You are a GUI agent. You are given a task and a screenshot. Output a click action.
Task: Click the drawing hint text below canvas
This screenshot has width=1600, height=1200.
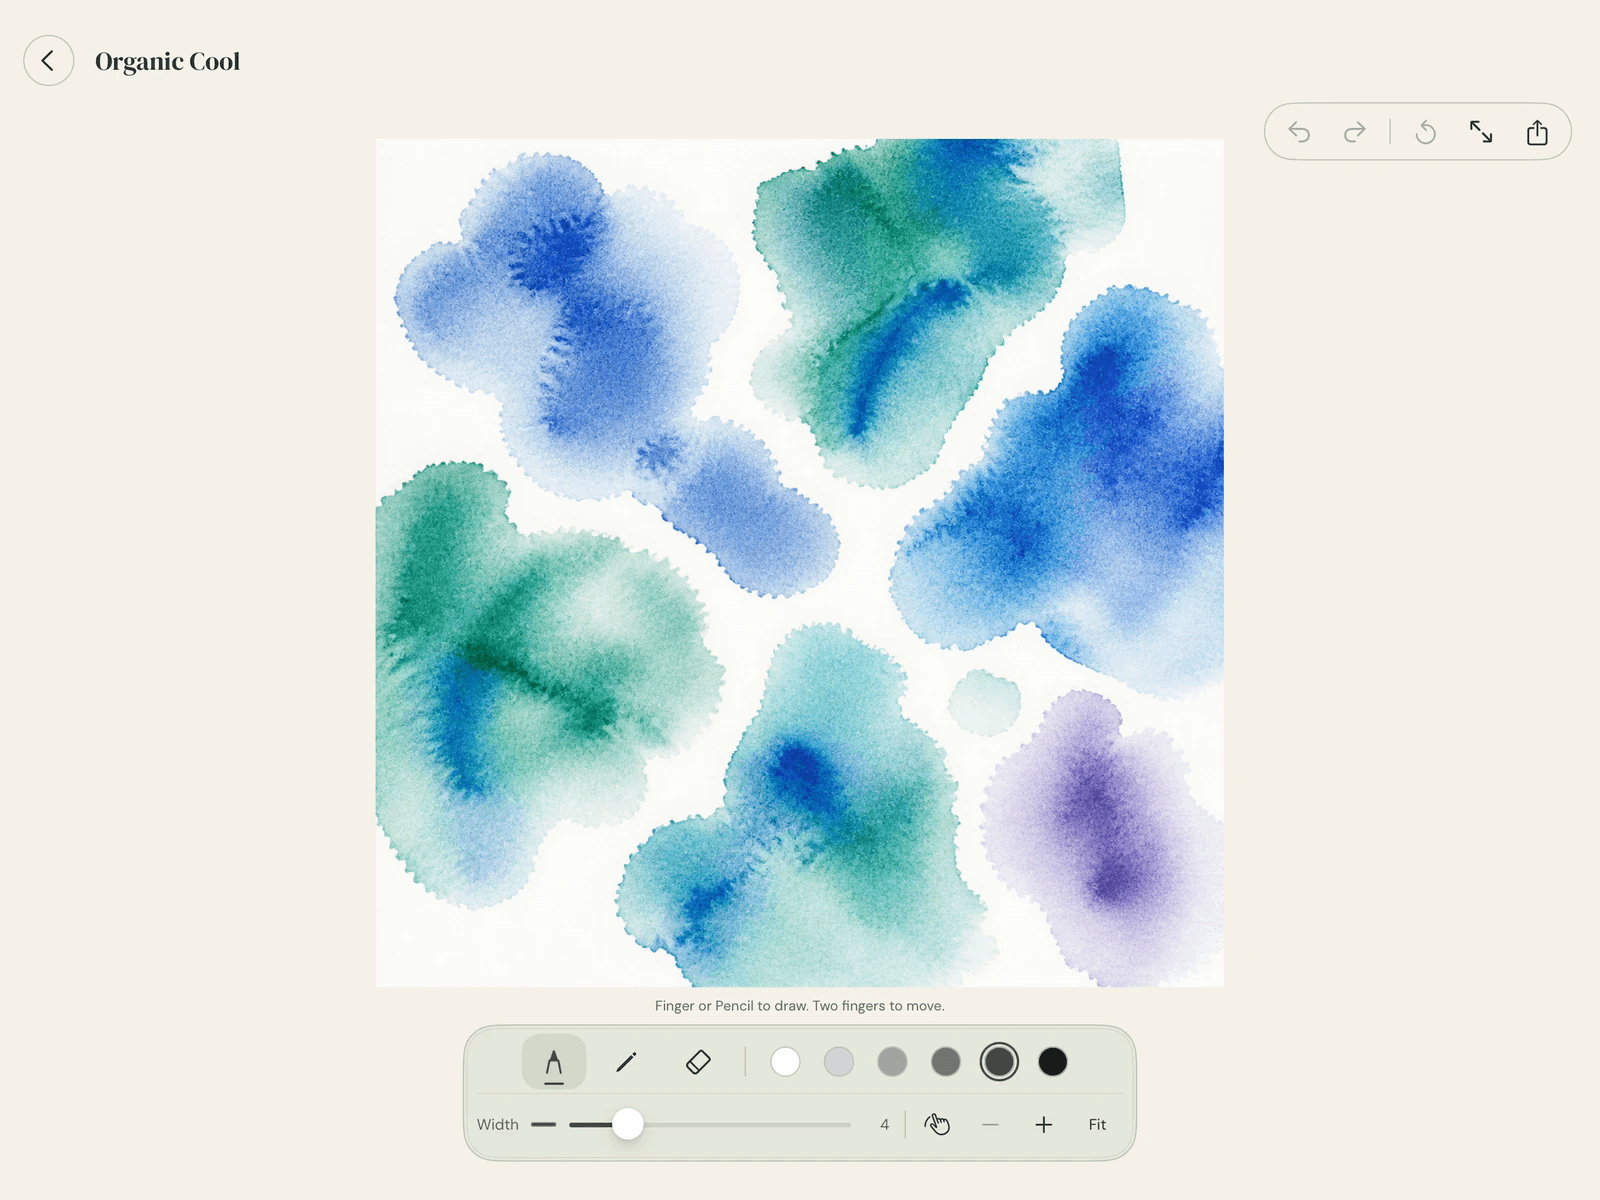point(800,1006)
